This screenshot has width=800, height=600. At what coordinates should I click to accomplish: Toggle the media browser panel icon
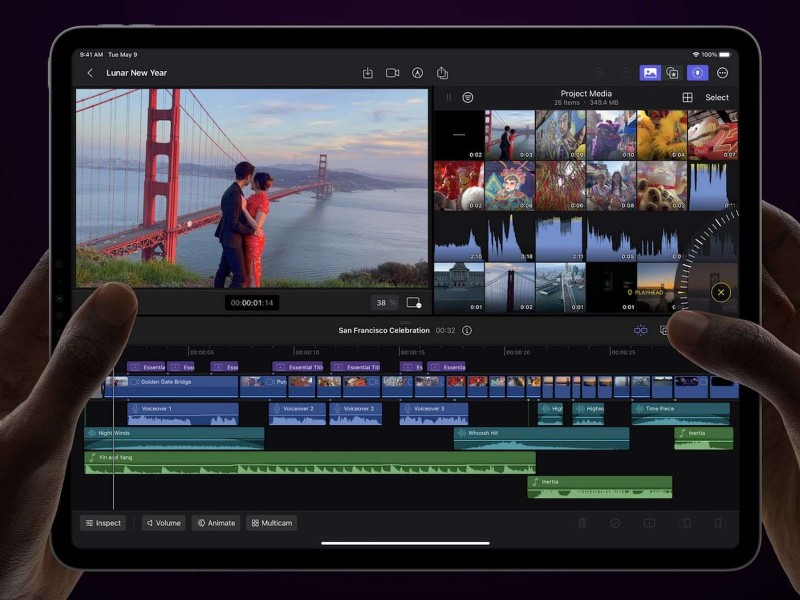point(649,72)
